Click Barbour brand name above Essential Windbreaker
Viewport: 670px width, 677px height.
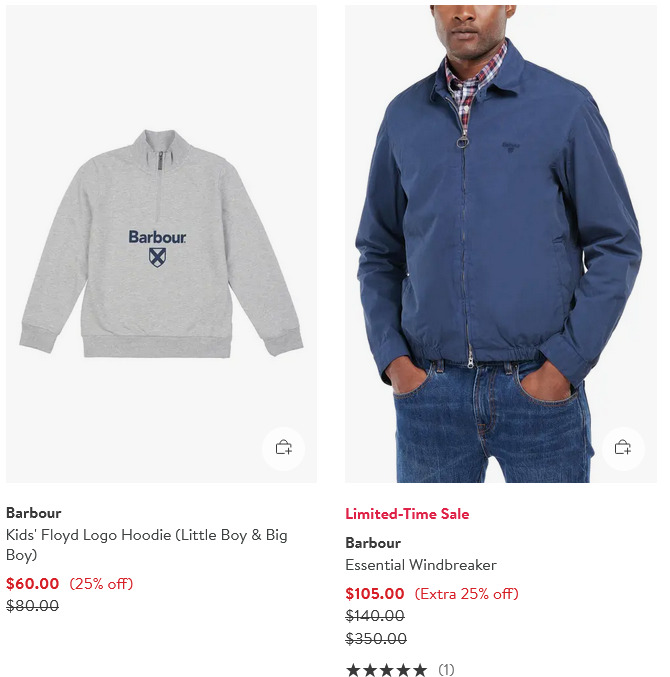pyautogui.click(x=373, y=543)
